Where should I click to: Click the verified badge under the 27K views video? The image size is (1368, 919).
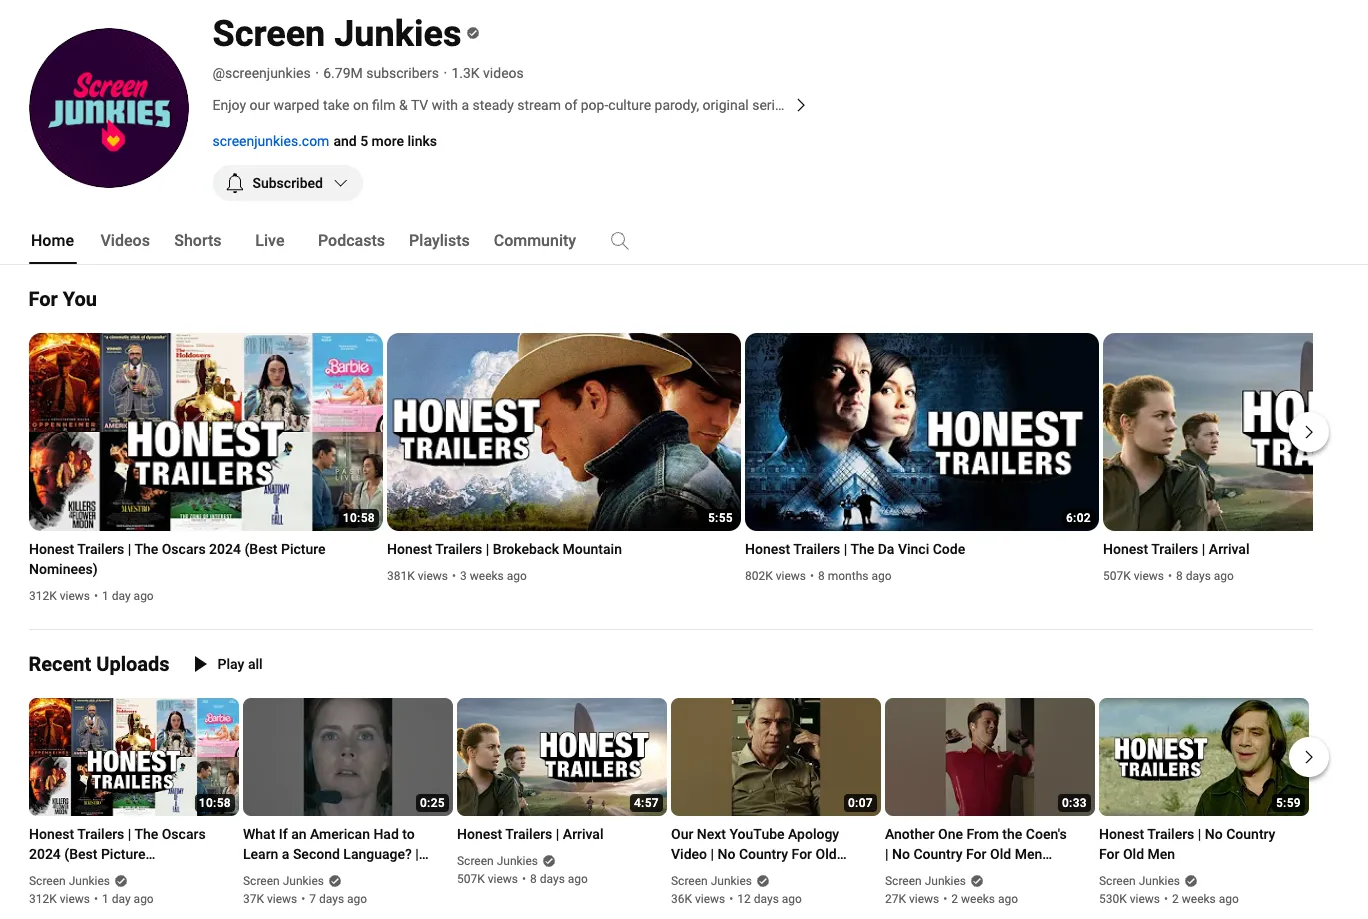point(977,881)
